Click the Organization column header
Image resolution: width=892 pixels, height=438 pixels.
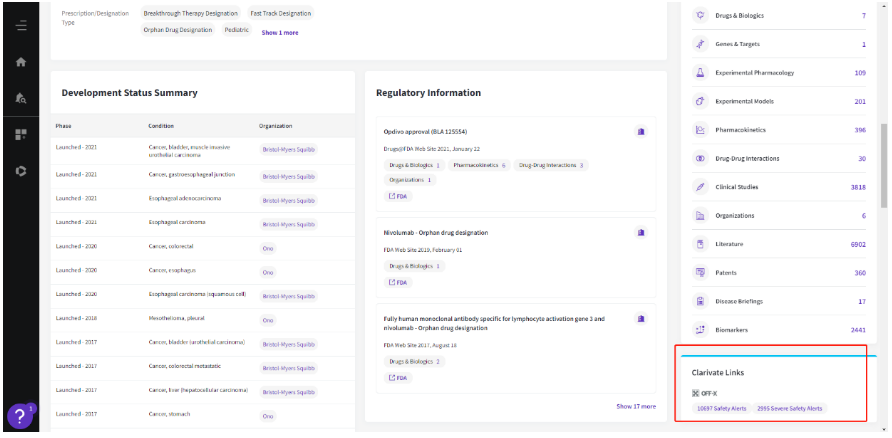(x=276, y=126)
